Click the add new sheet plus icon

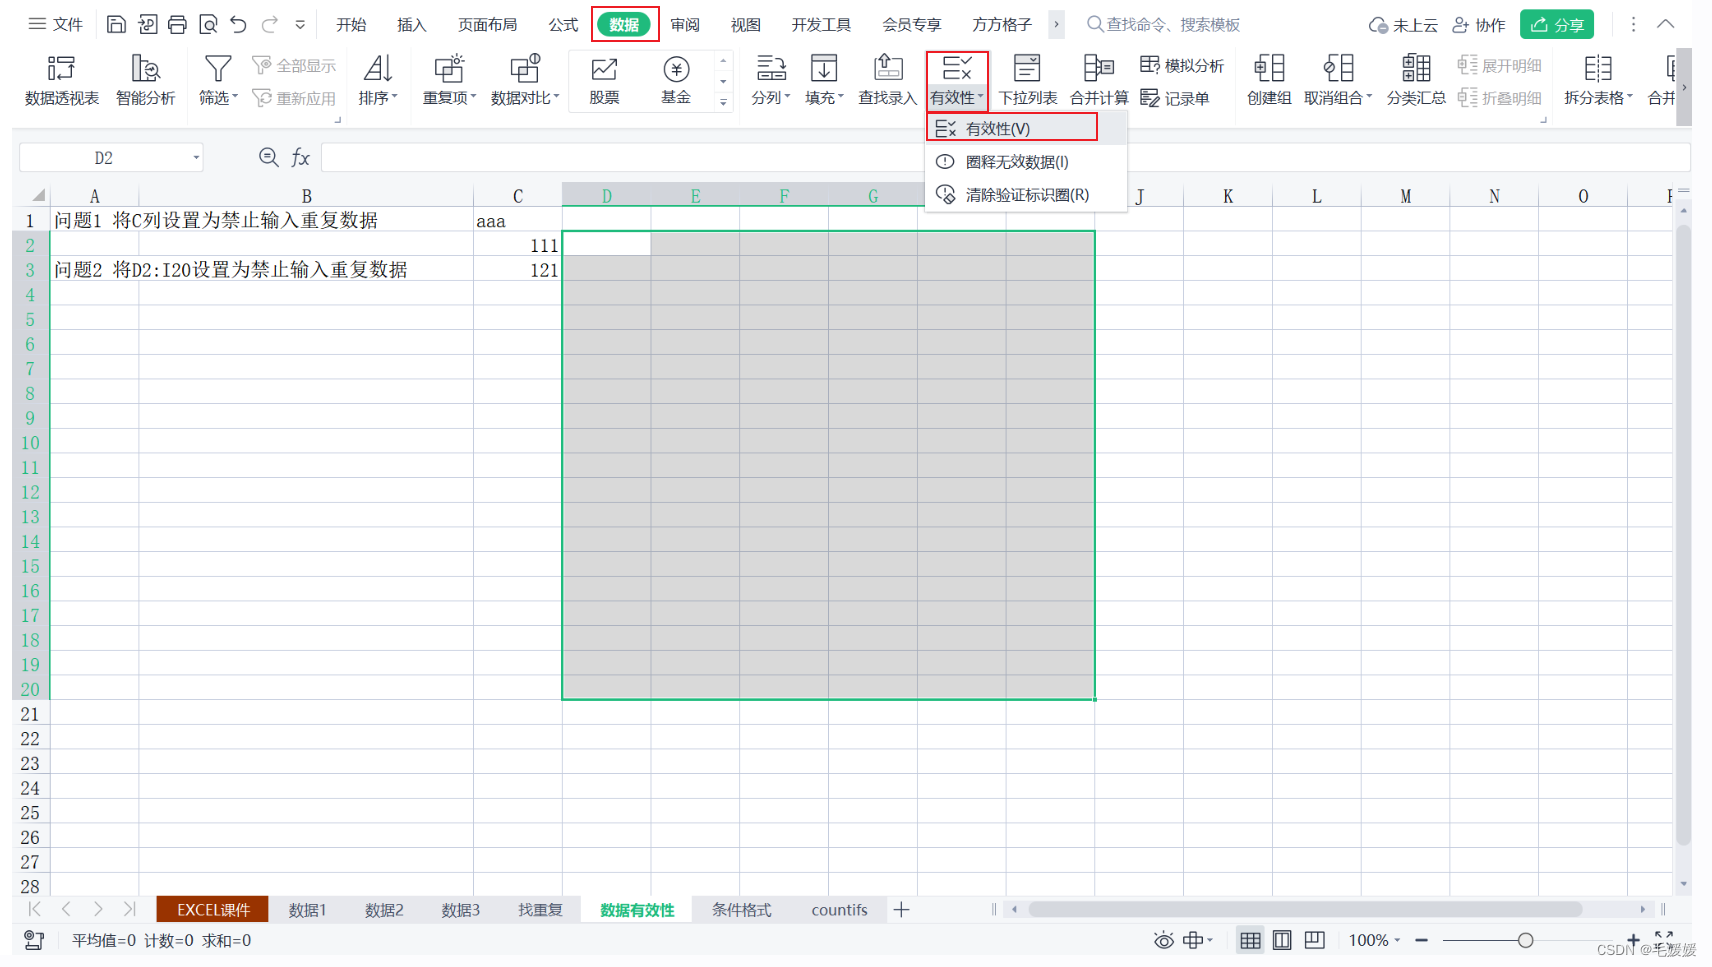pyautogui.click(x=901, y=909)
